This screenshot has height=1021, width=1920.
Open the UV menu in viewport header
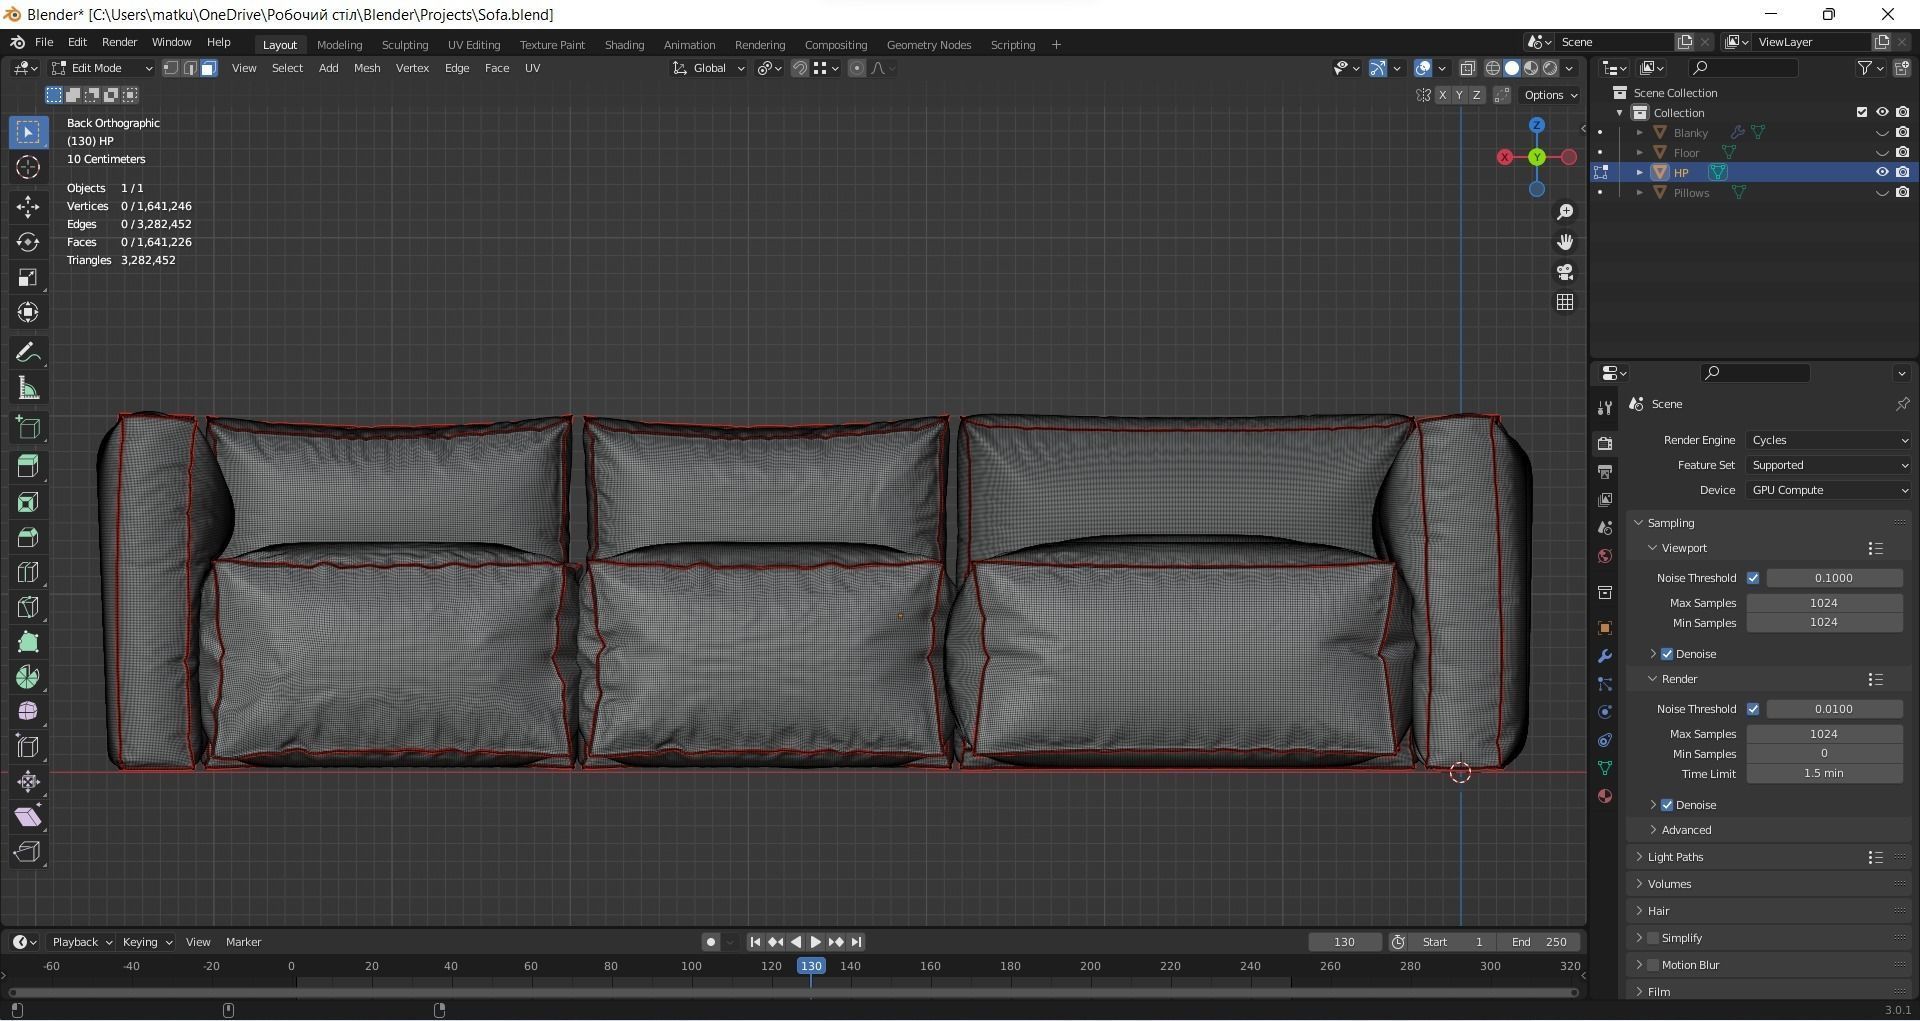pos(532,68)
